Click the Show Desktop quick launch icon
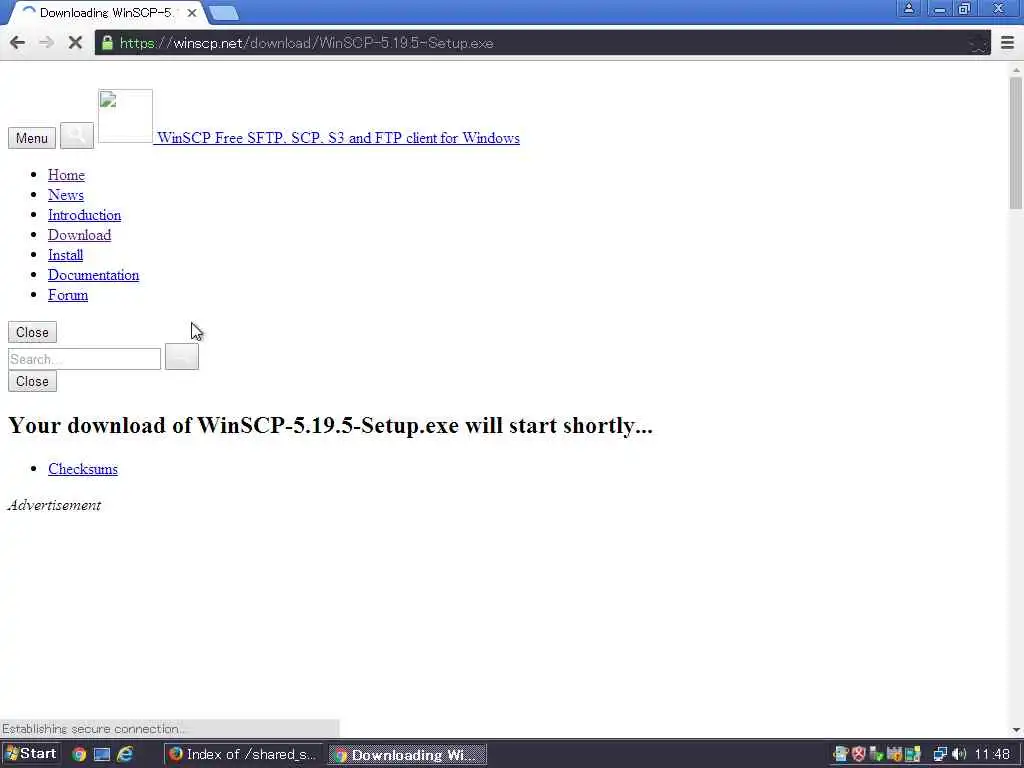The width and height of the screenshot is (1024, 768). [x=102, y=754]
